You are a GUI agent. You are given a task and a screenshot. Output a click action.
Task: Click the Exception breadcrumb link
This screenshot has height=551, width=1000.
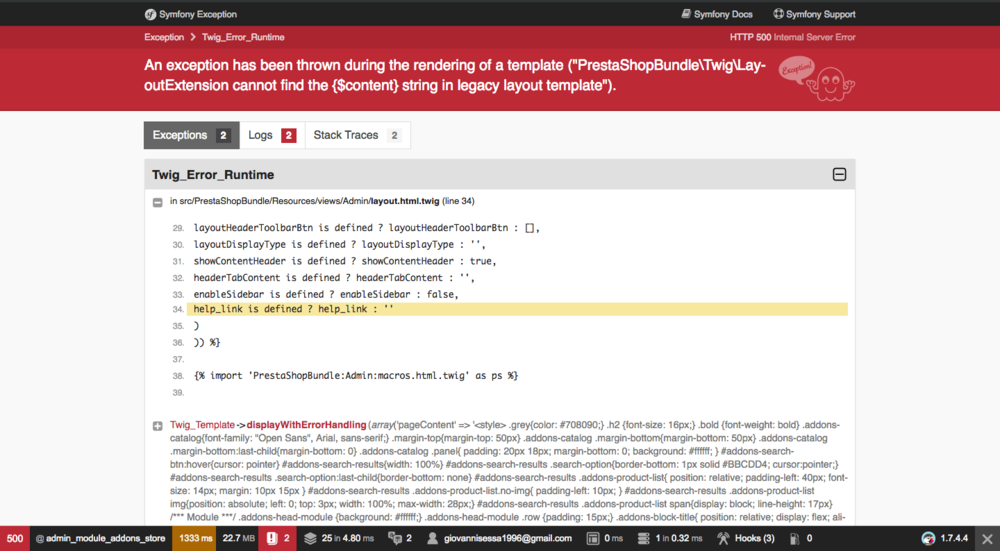point(164,37)
